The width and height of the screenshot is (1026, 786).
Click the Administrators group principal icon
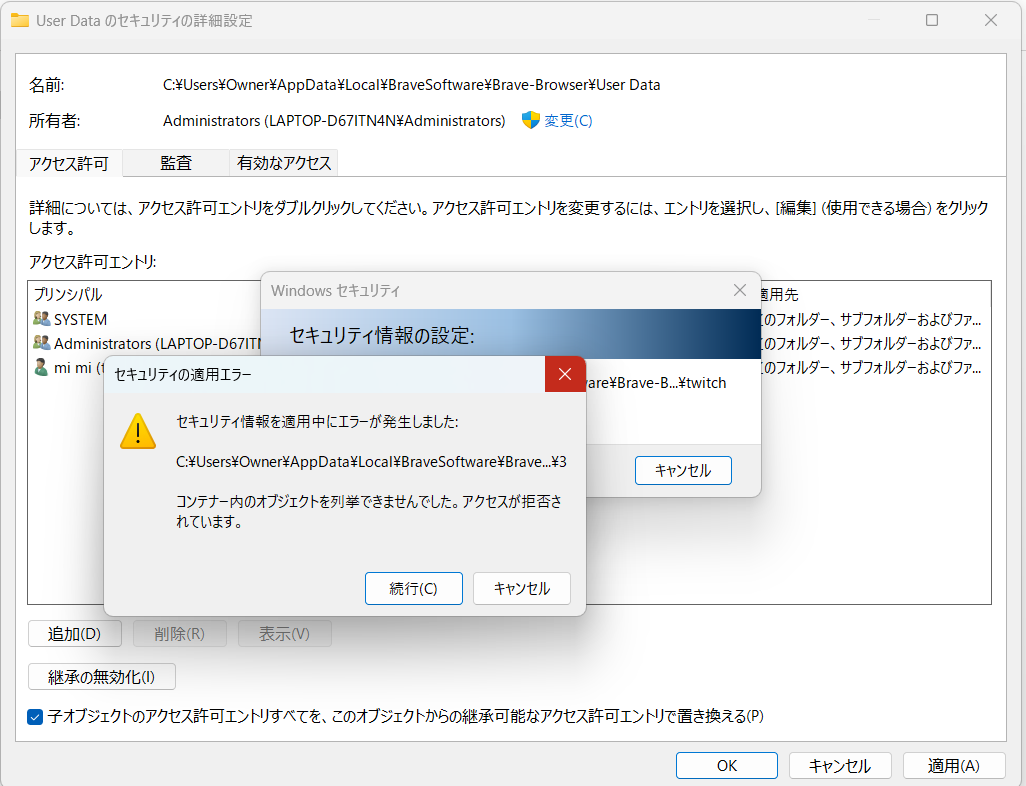click(41, 342)
